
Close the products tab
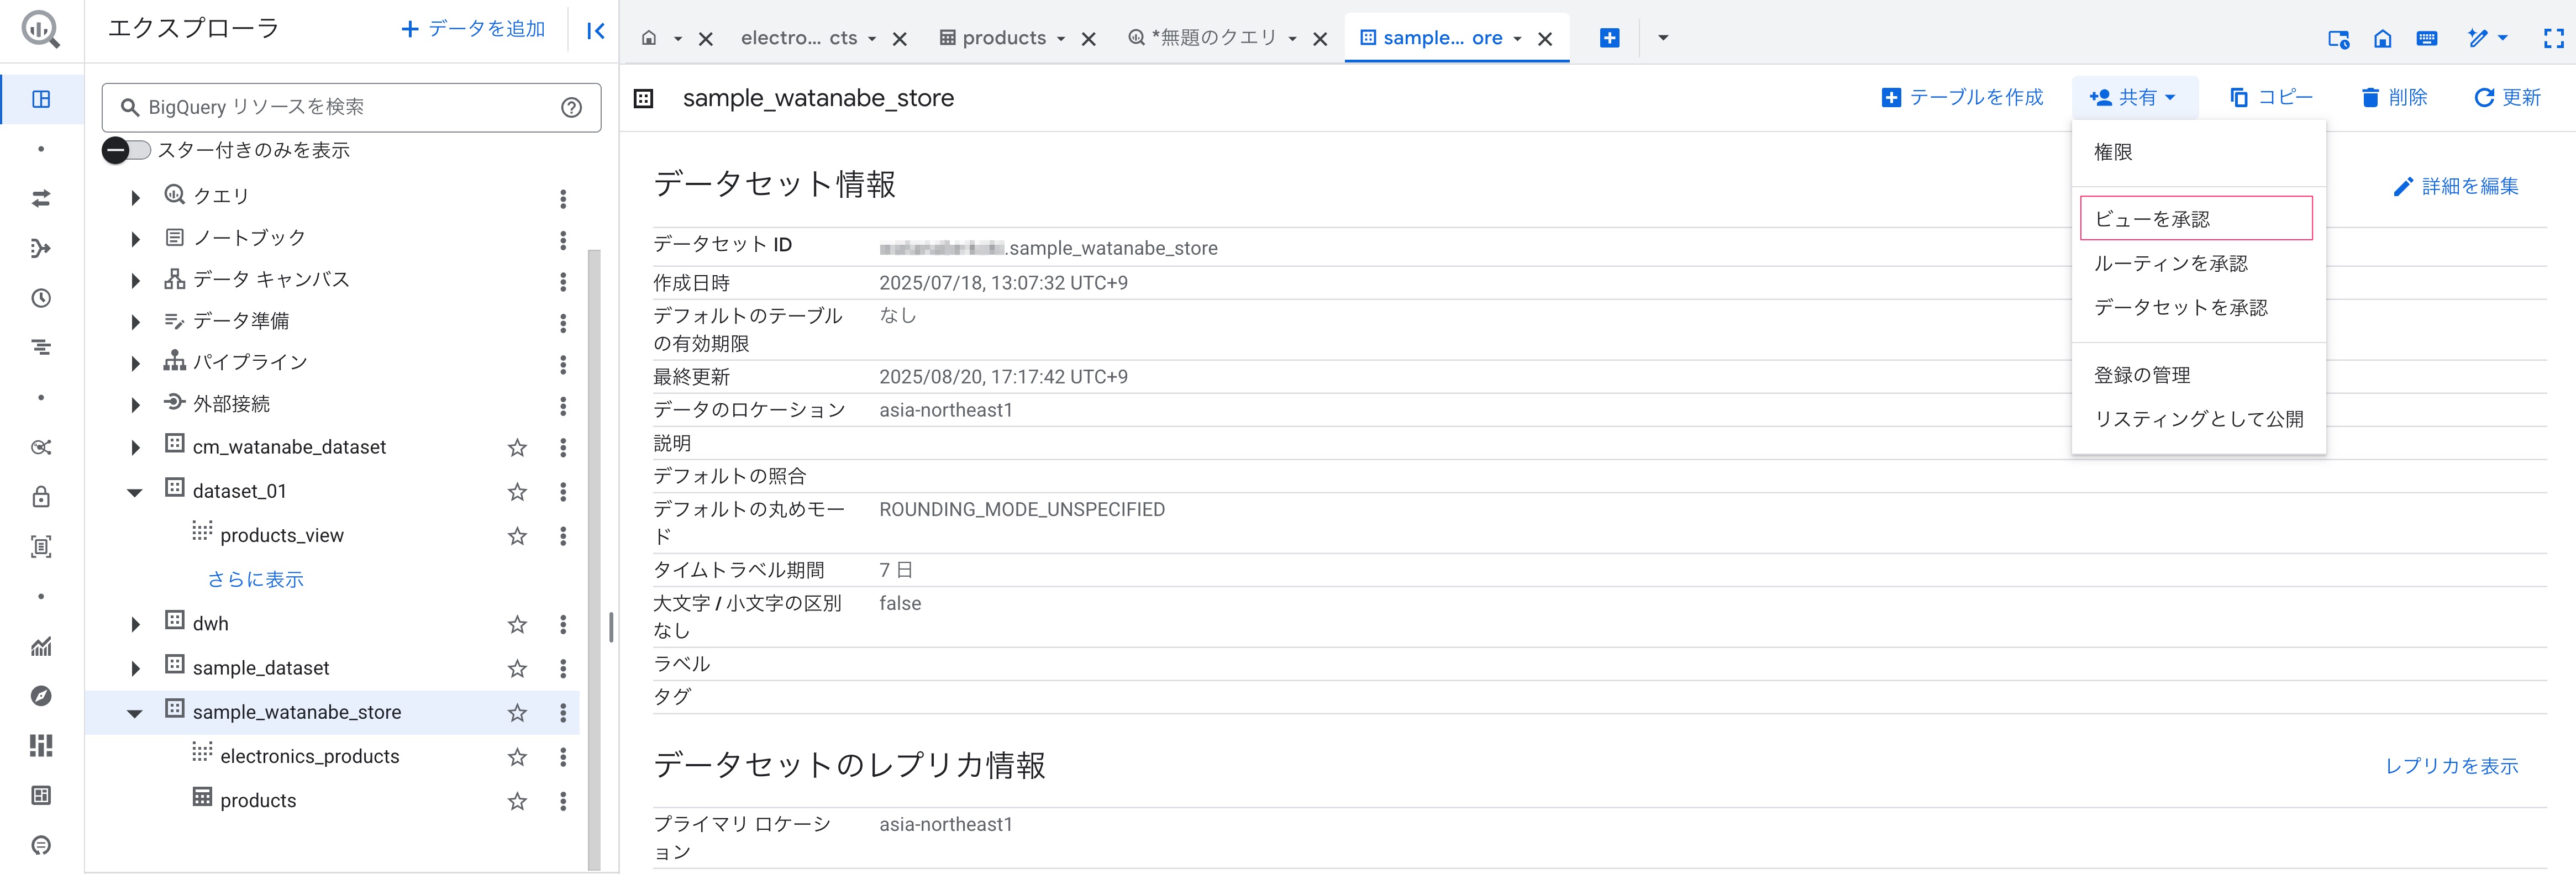click(1089, 39)
